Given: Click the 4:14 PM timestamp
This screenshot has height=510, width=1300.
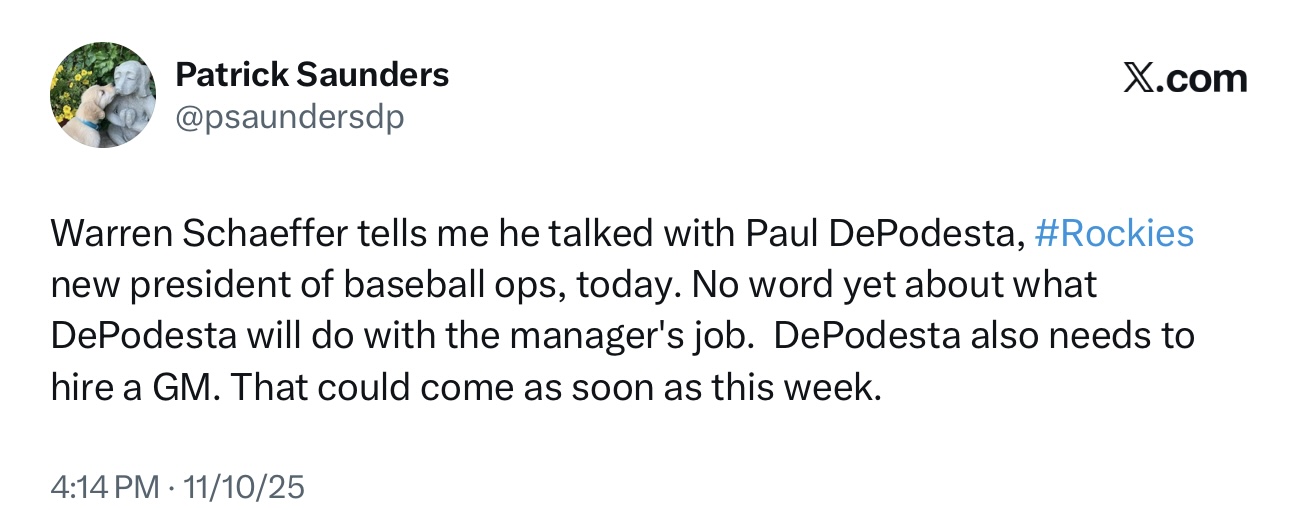Looking at the screenshot, I should [104, 487].
